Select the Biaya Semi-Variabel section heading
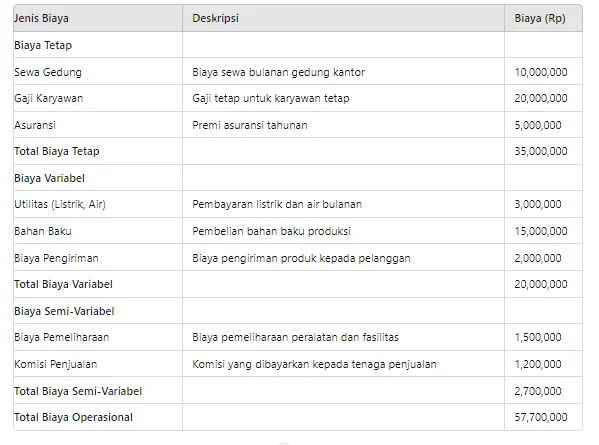 64,311
